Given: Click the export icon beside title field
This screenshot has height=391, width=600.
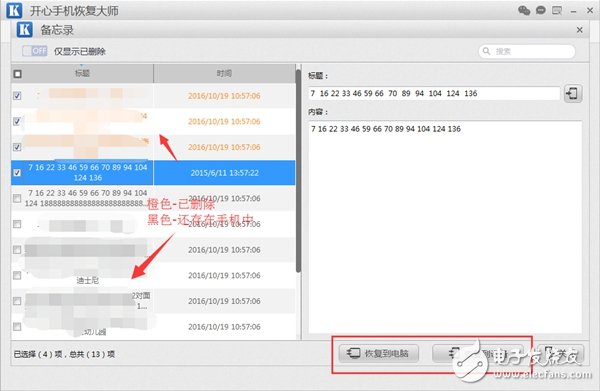Looking at the screenshot, I should (x=573, y=93).
